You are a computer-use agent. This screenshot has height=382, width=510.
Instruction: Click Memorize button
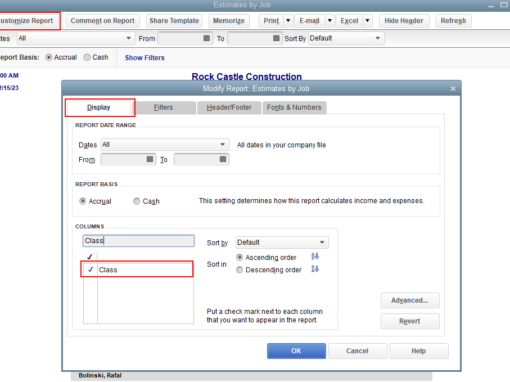pos(229,21)
